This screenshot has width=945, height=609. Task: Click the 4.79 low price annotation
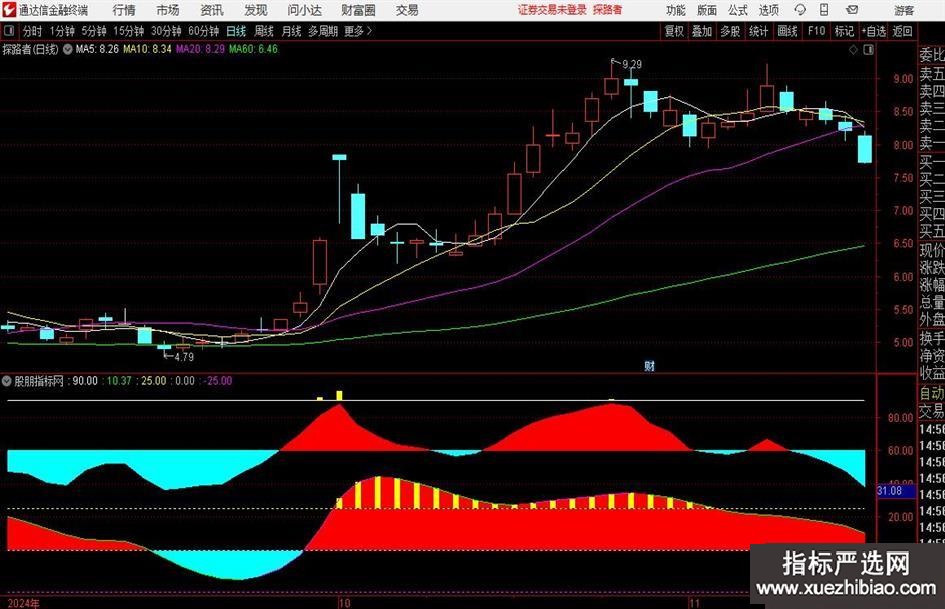(x=184, y=357)
